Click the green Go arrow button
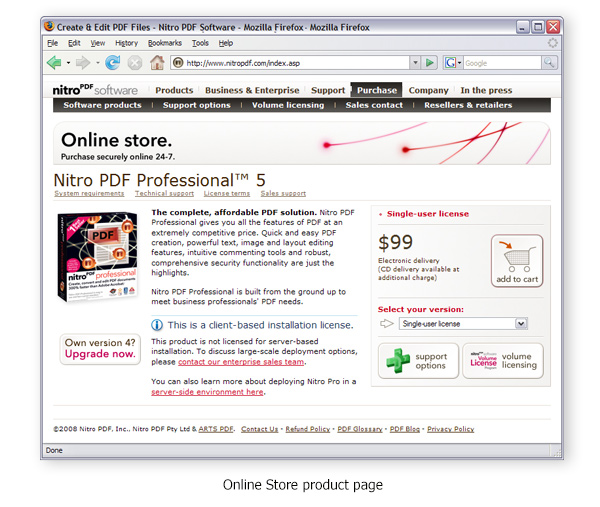 pos(430,62)
